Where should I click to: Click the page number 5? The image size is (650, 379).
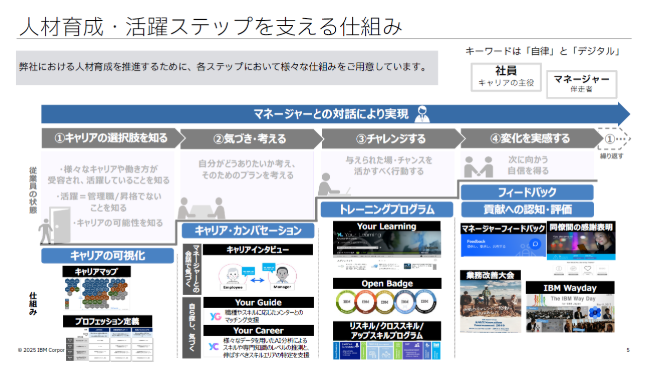(628, 350)
